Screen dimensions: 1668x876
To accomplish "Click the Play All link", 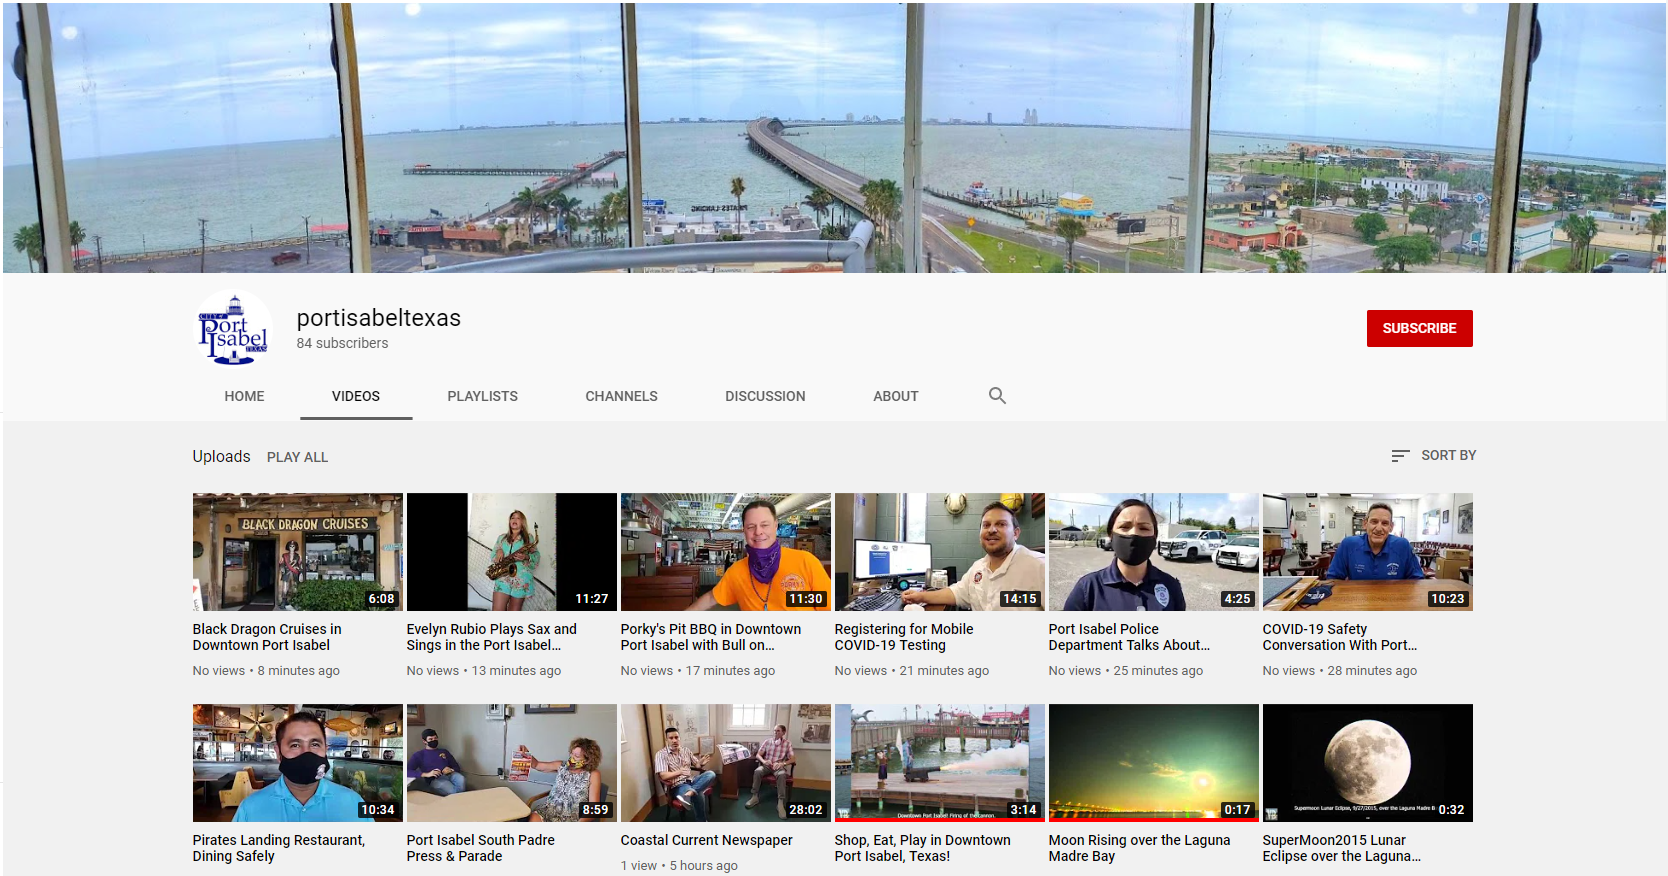I will click(297, 457).
